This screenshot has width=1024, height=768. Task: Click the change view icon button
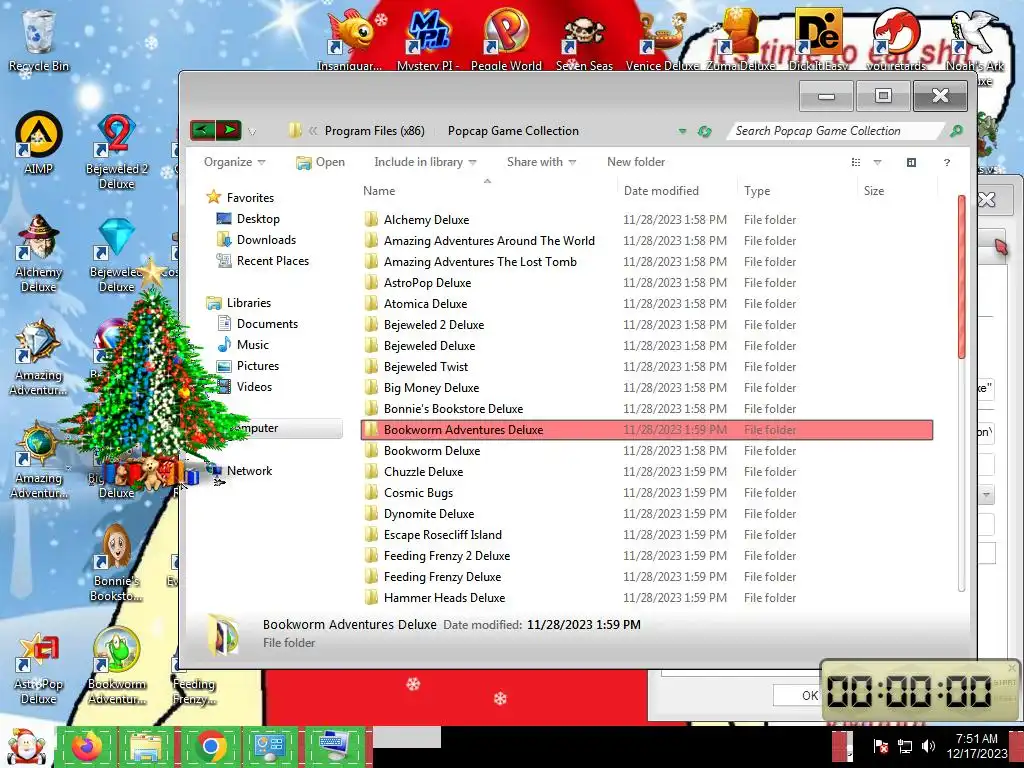pyautogui.click(x=856, y=162)
